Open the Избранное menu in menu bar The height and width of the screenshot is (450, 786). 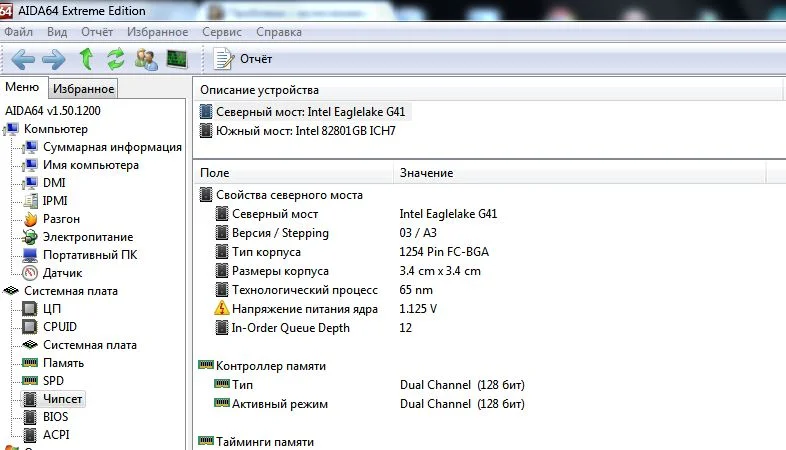point(157,32)
